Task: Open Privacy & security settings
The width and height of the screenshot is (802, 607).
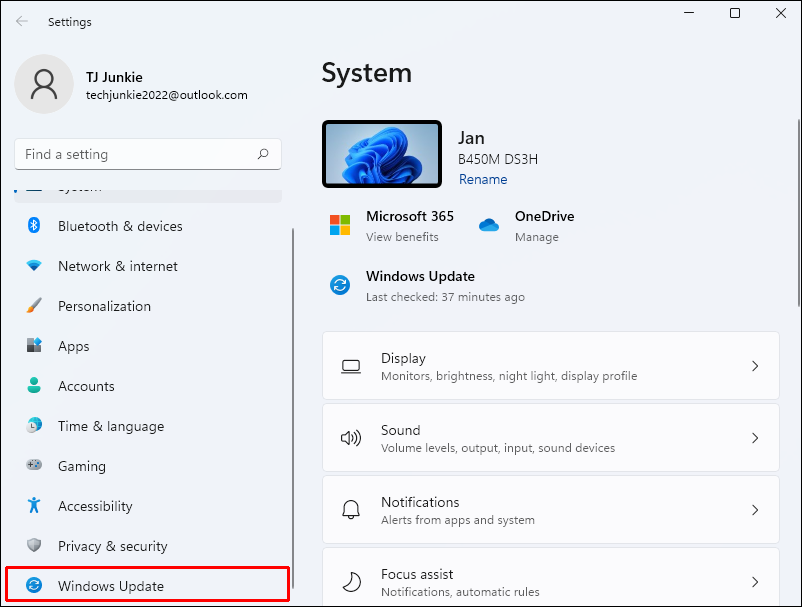Action: [148, 546]
